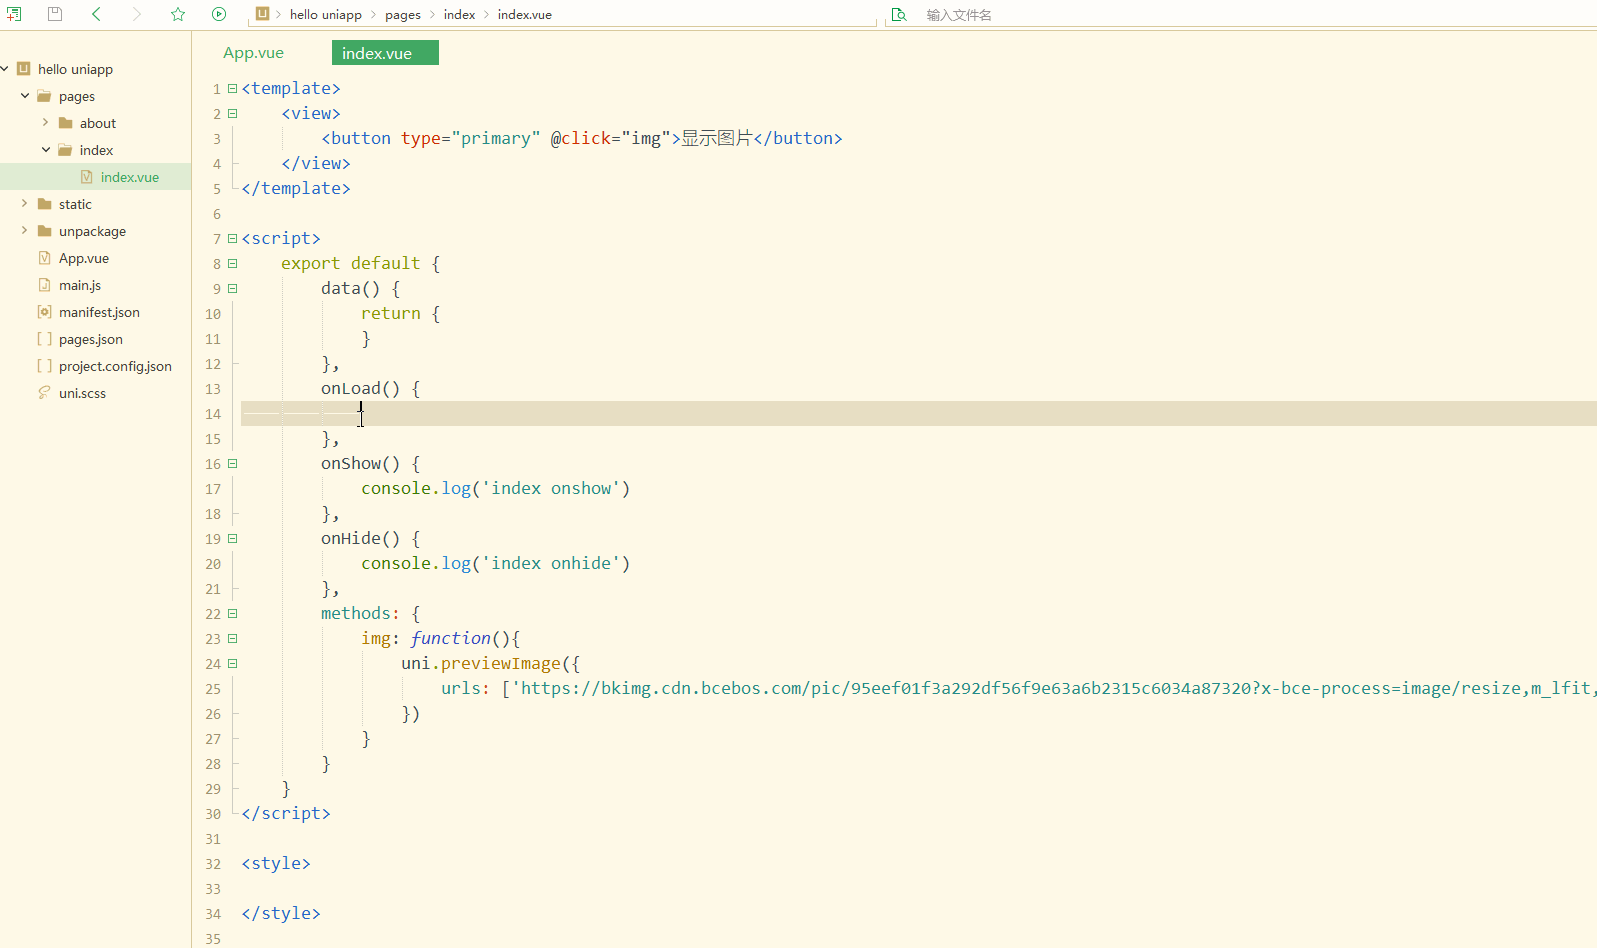Image resolution: width=1597 pixels, height=948 pixels.
Task: Fold the onHide block at line 19
Action: (x=232, y=538)
